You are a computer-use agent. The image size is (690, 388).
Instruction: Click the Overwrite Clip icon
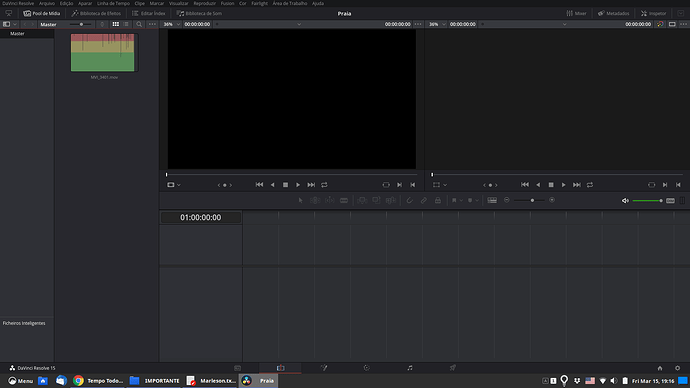pos(376,200)
